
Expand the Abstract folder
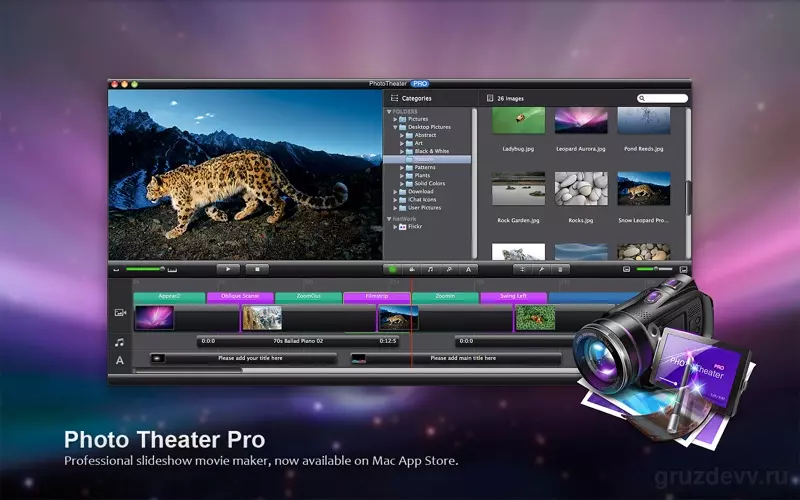click(402, 135)
